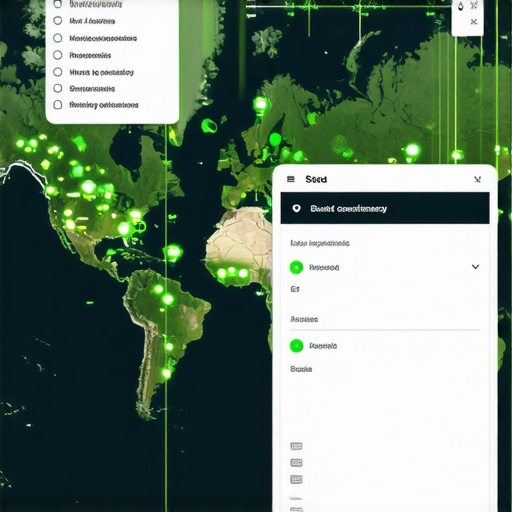Viewport: 512px width, 512px height.
Task: Click the lowest of the three stacked card icons
Action: coord(296,479)
